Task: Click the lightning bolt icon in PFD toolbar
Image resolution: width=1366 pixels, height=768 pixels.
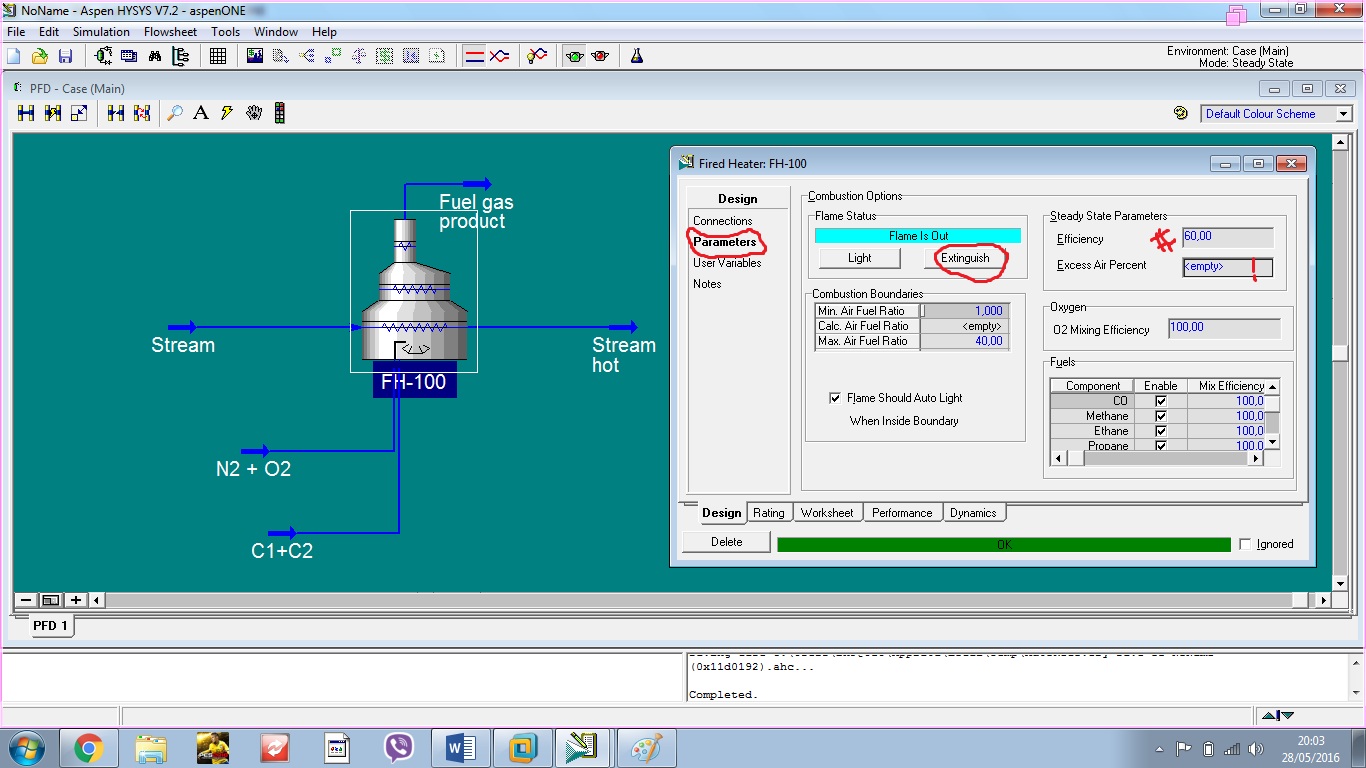Action: coord(227,113)
